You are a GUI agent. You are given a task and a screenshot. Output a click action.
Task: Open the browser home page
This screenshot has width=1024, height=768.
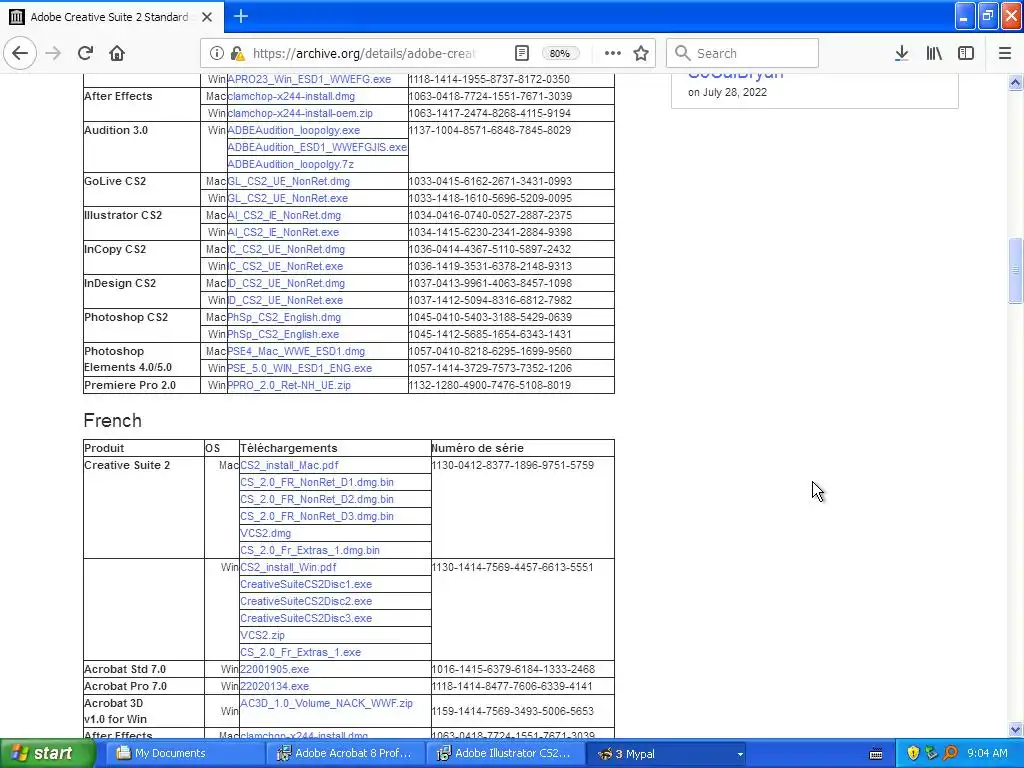pos(117,53)
